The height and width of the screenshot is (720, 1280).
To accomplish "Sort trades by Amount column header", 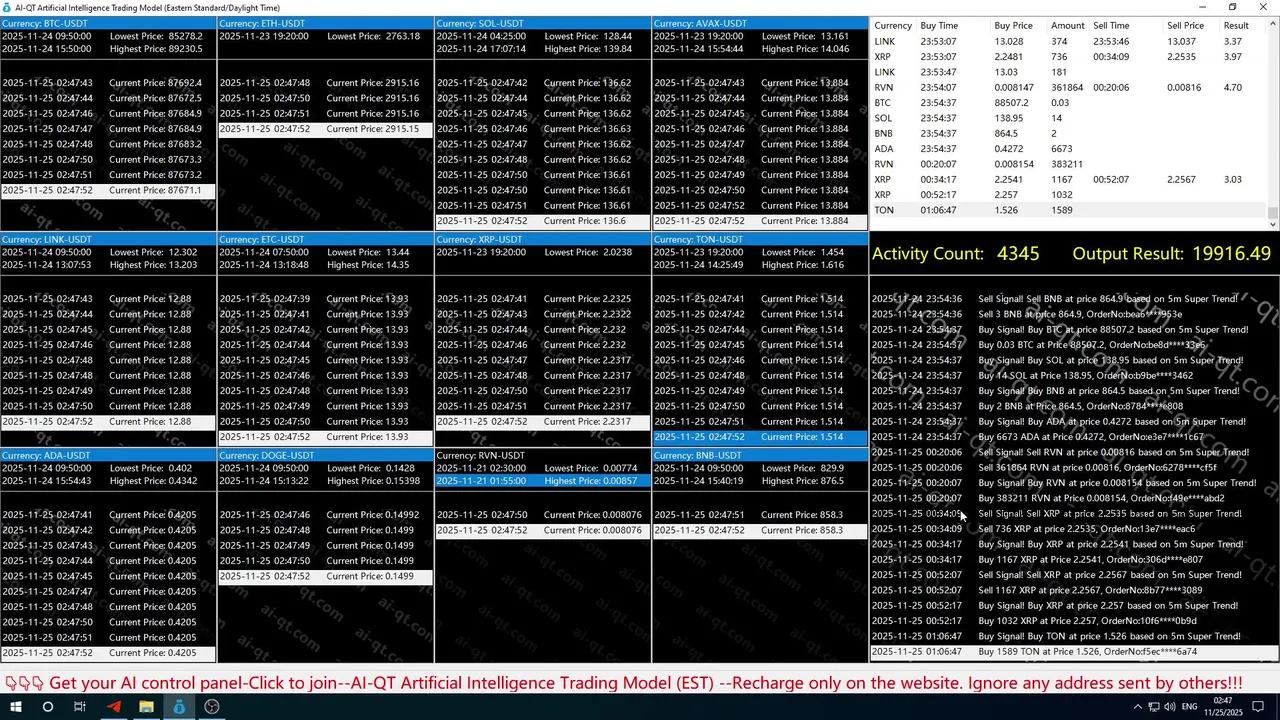I will click(x=1068, y=25).
